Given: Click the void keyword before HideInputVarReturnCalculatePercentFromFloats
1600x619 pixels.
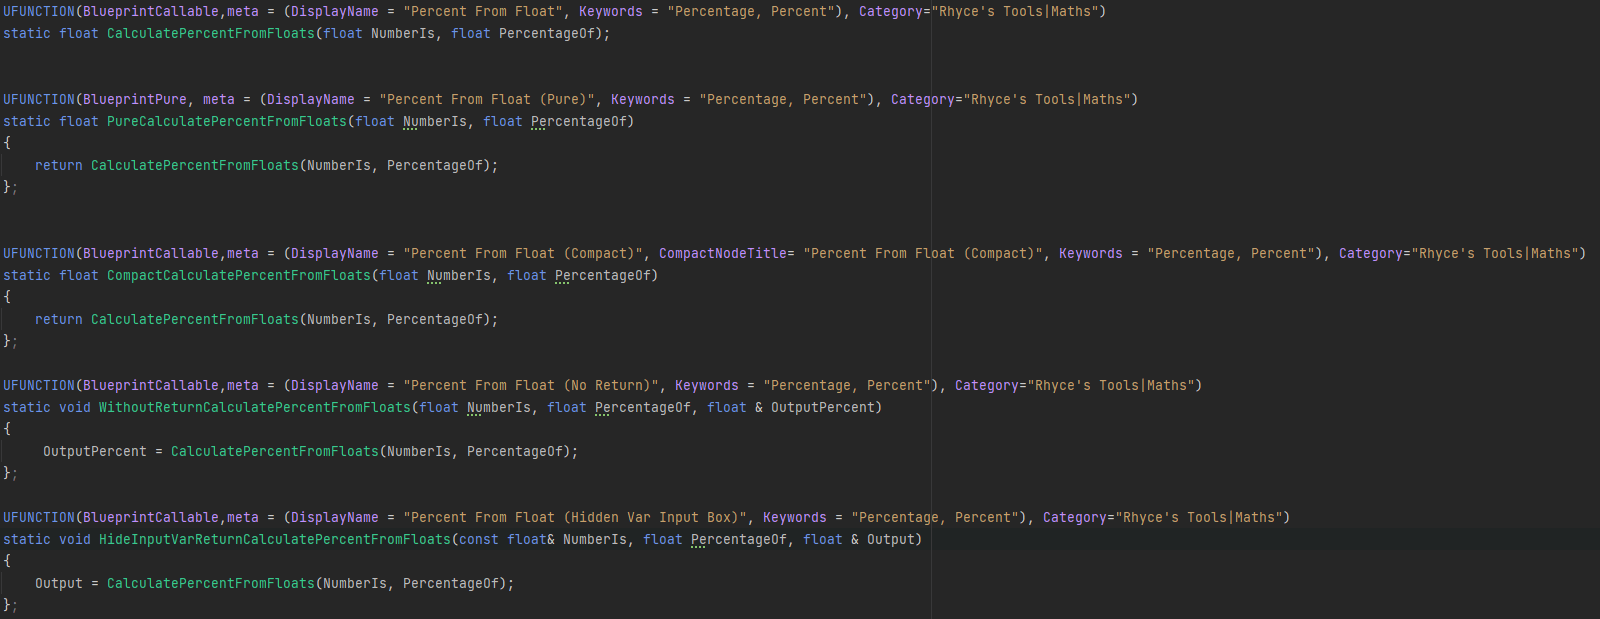Looking at the screenshot, I should (x=75, y=539).
